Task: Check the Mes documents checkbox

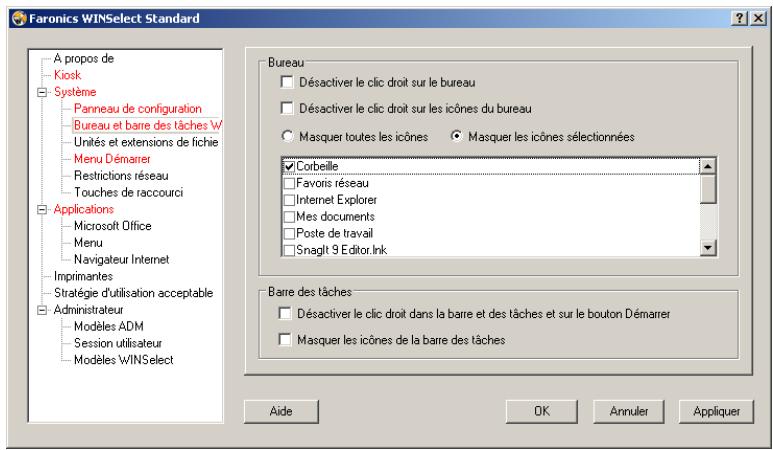Action: tap(289, 217)
